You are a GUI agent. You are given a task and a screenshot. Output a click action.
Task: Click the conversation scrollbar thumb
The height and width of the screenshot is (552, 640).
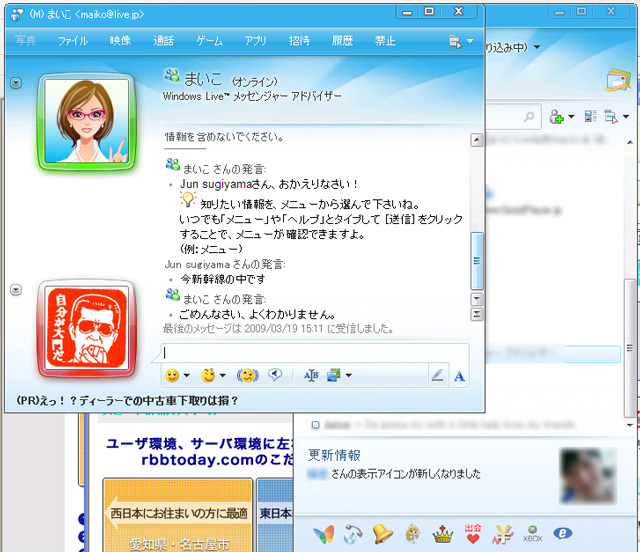477,260
